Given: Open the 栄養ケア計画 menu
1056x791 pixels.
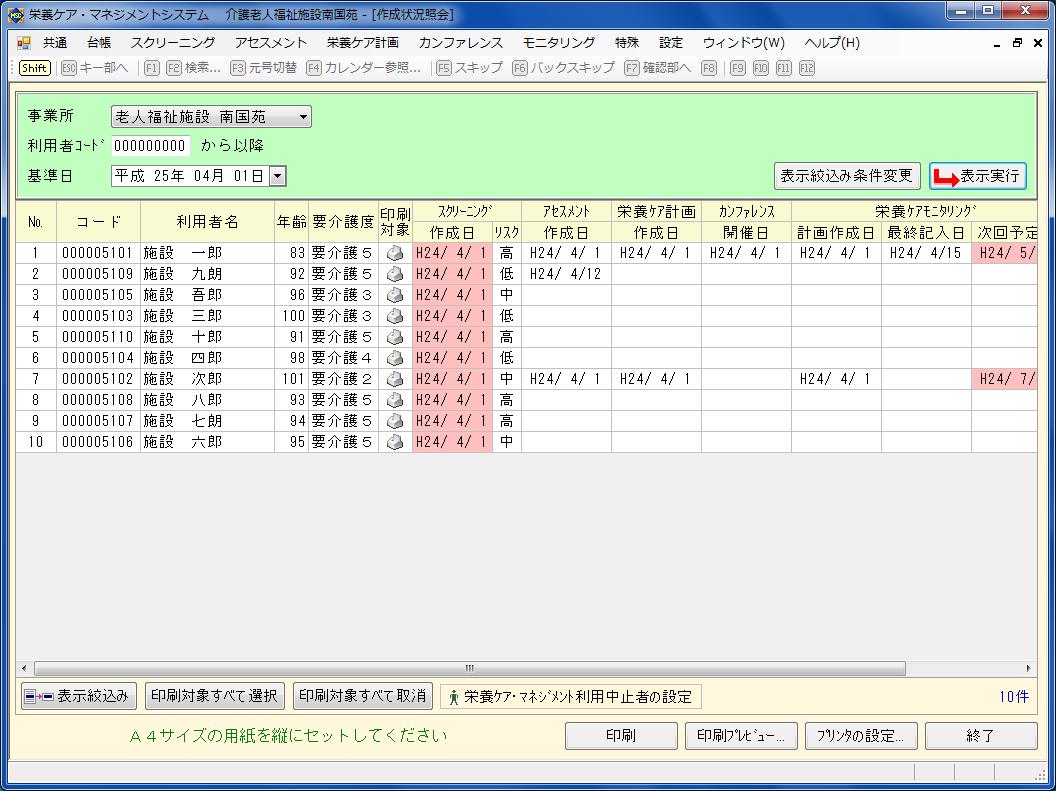Looking at the screenshot, I should [x=362, y=43].
